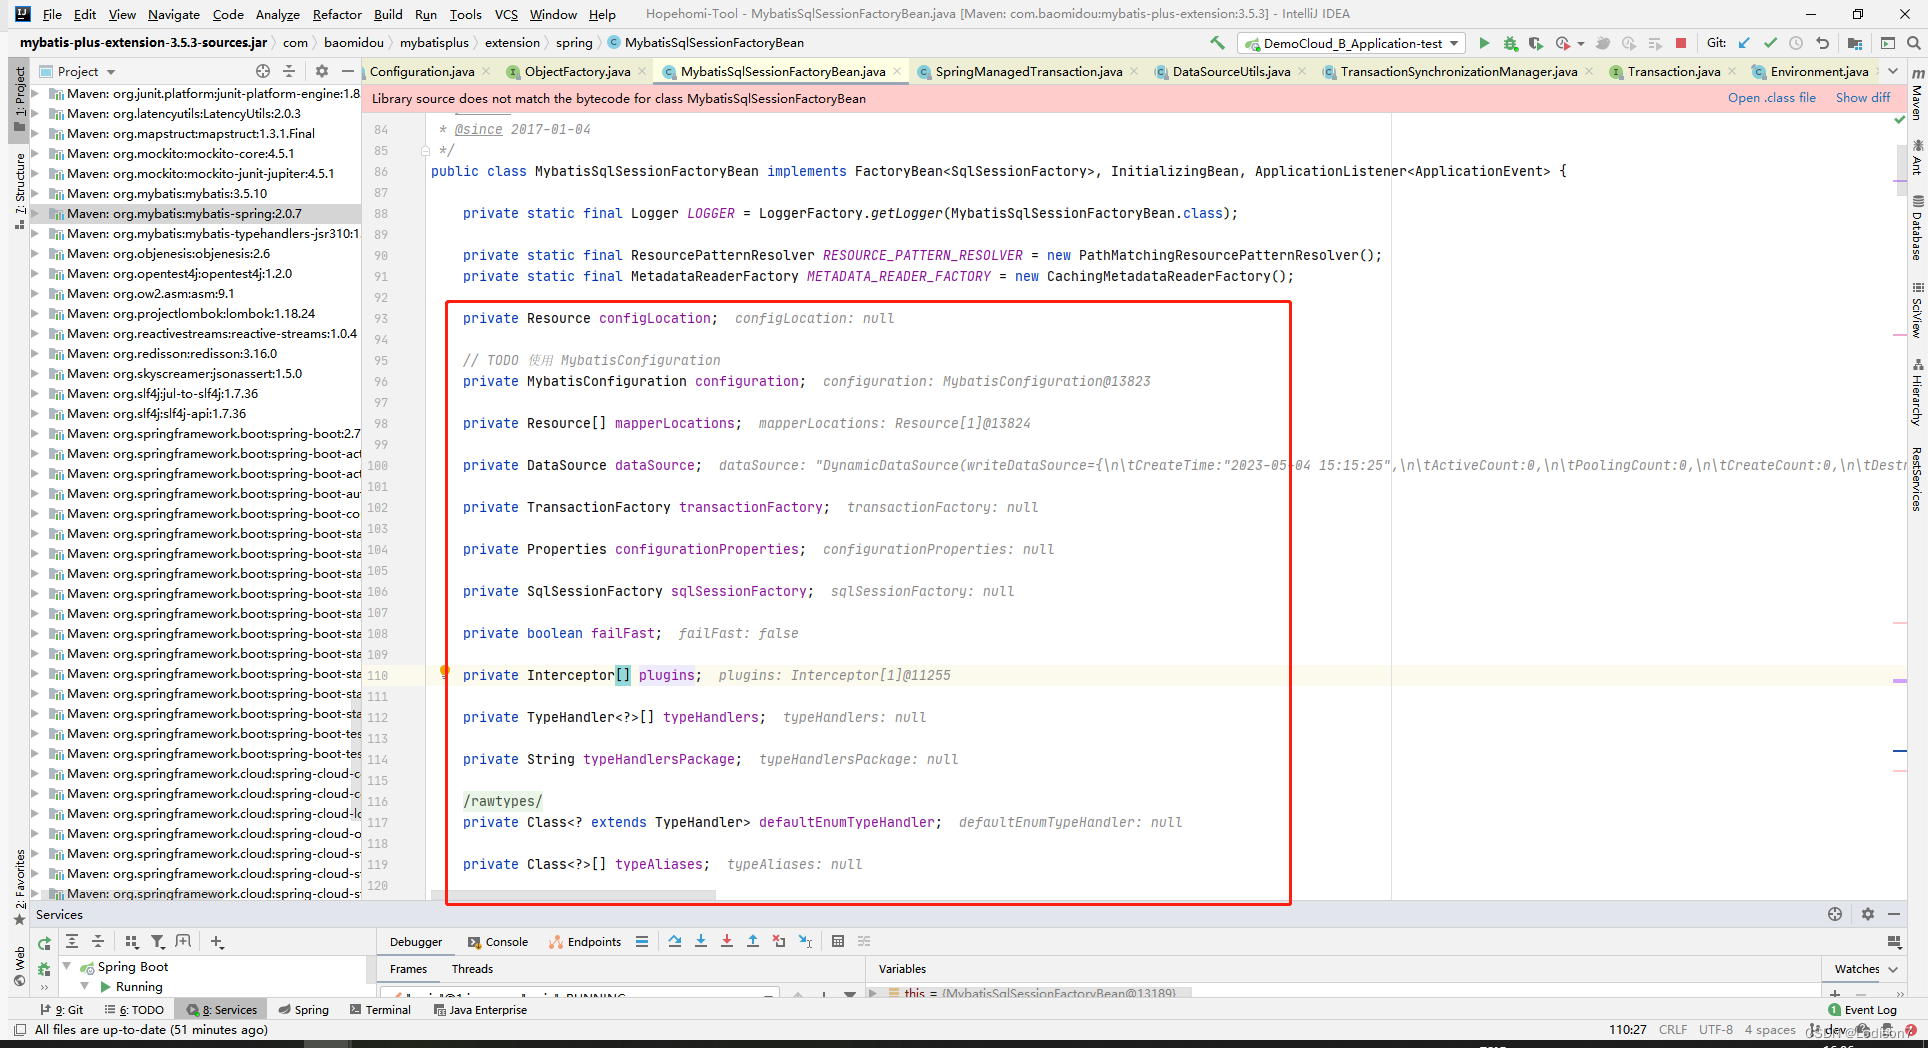Stop the running application red square
Viewport: 1928px width, 1048px height.
coord(1681,43)
